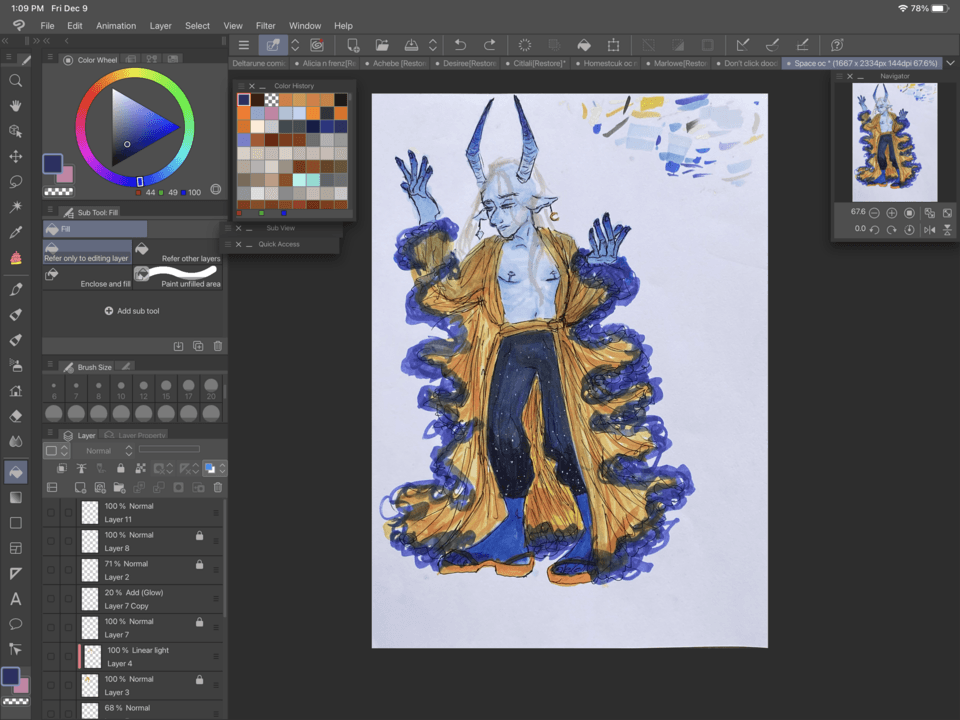Adjust the layer opacity slider

click(x=170, y=449)
